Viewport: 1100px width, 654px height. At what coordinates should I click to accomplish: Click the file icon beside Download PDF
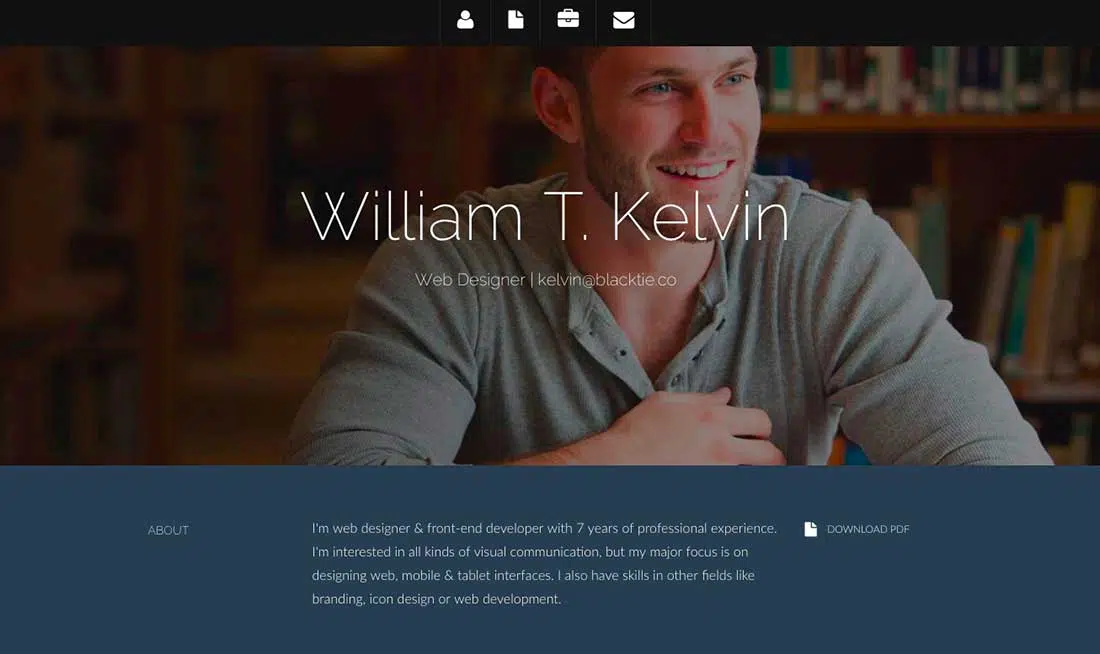tap(810, 529)
